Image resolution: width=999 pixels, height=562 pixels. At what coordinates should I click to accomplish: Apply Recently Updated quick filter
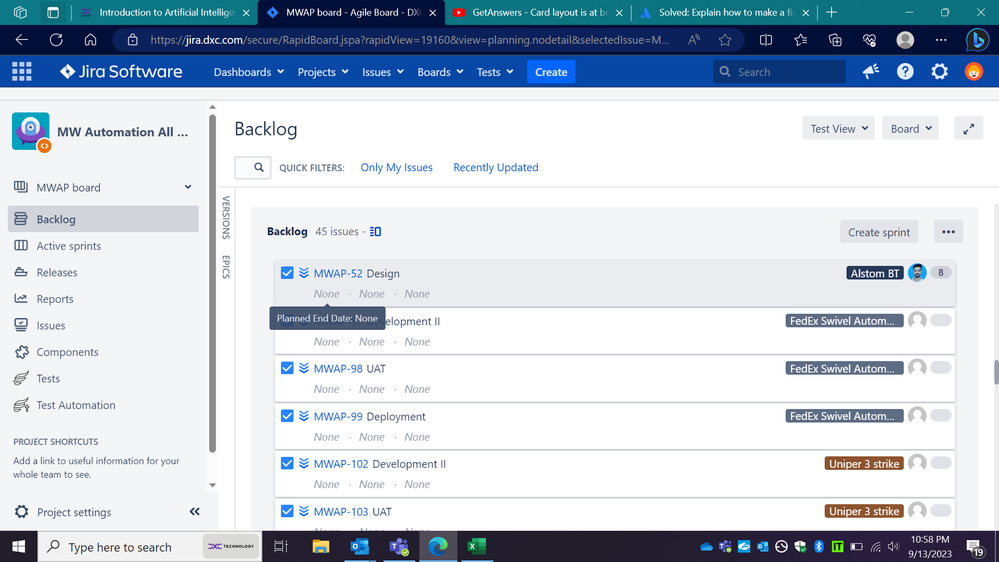(x=496, y=167)
